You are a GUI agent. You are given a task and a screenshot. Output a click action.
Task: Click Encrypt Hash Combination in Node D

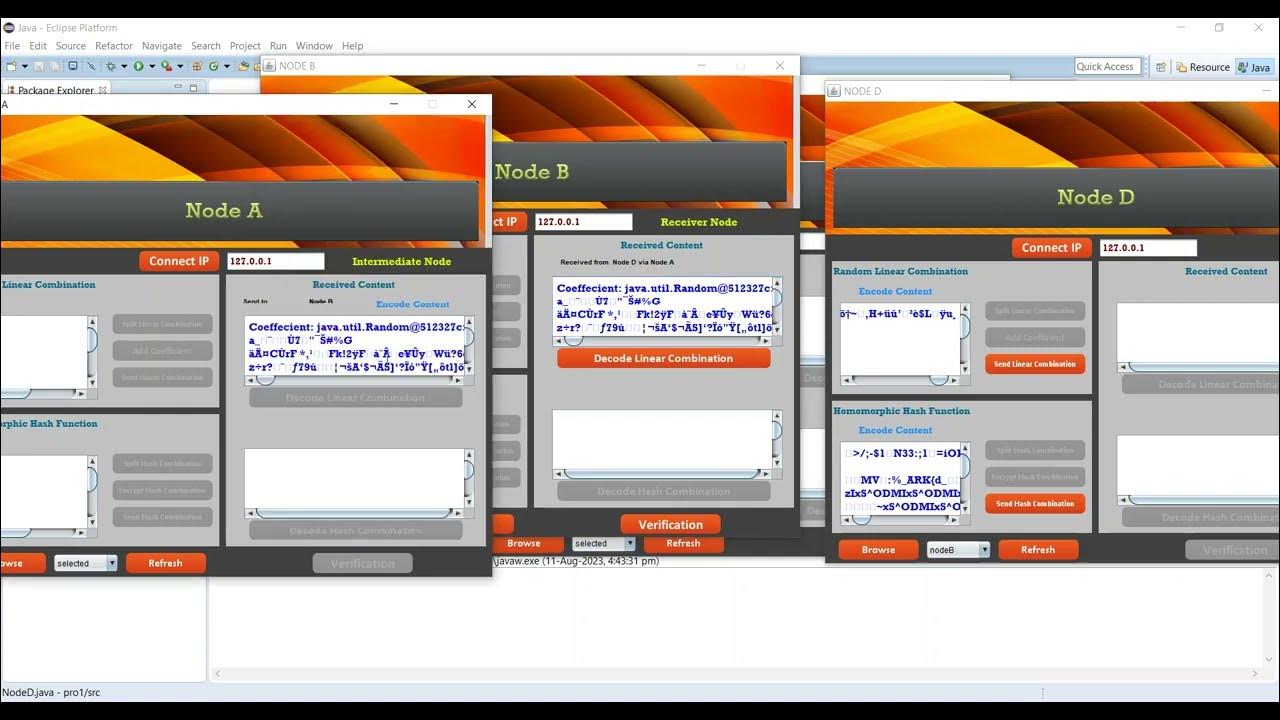coord(1035,477)
